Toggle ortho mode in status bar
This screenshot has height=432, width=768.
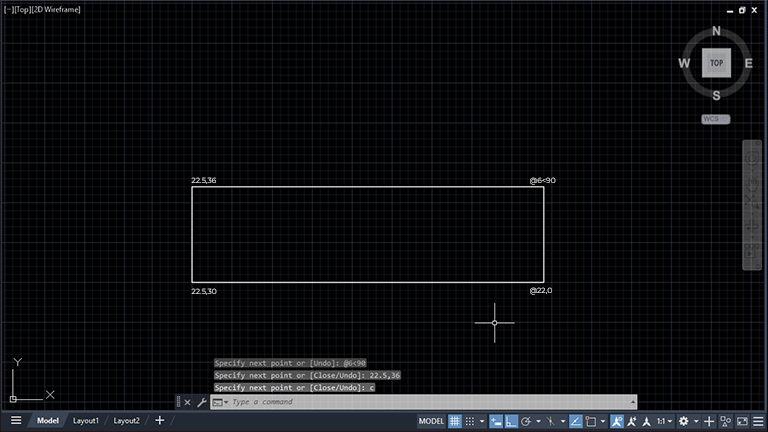(511, 421)
